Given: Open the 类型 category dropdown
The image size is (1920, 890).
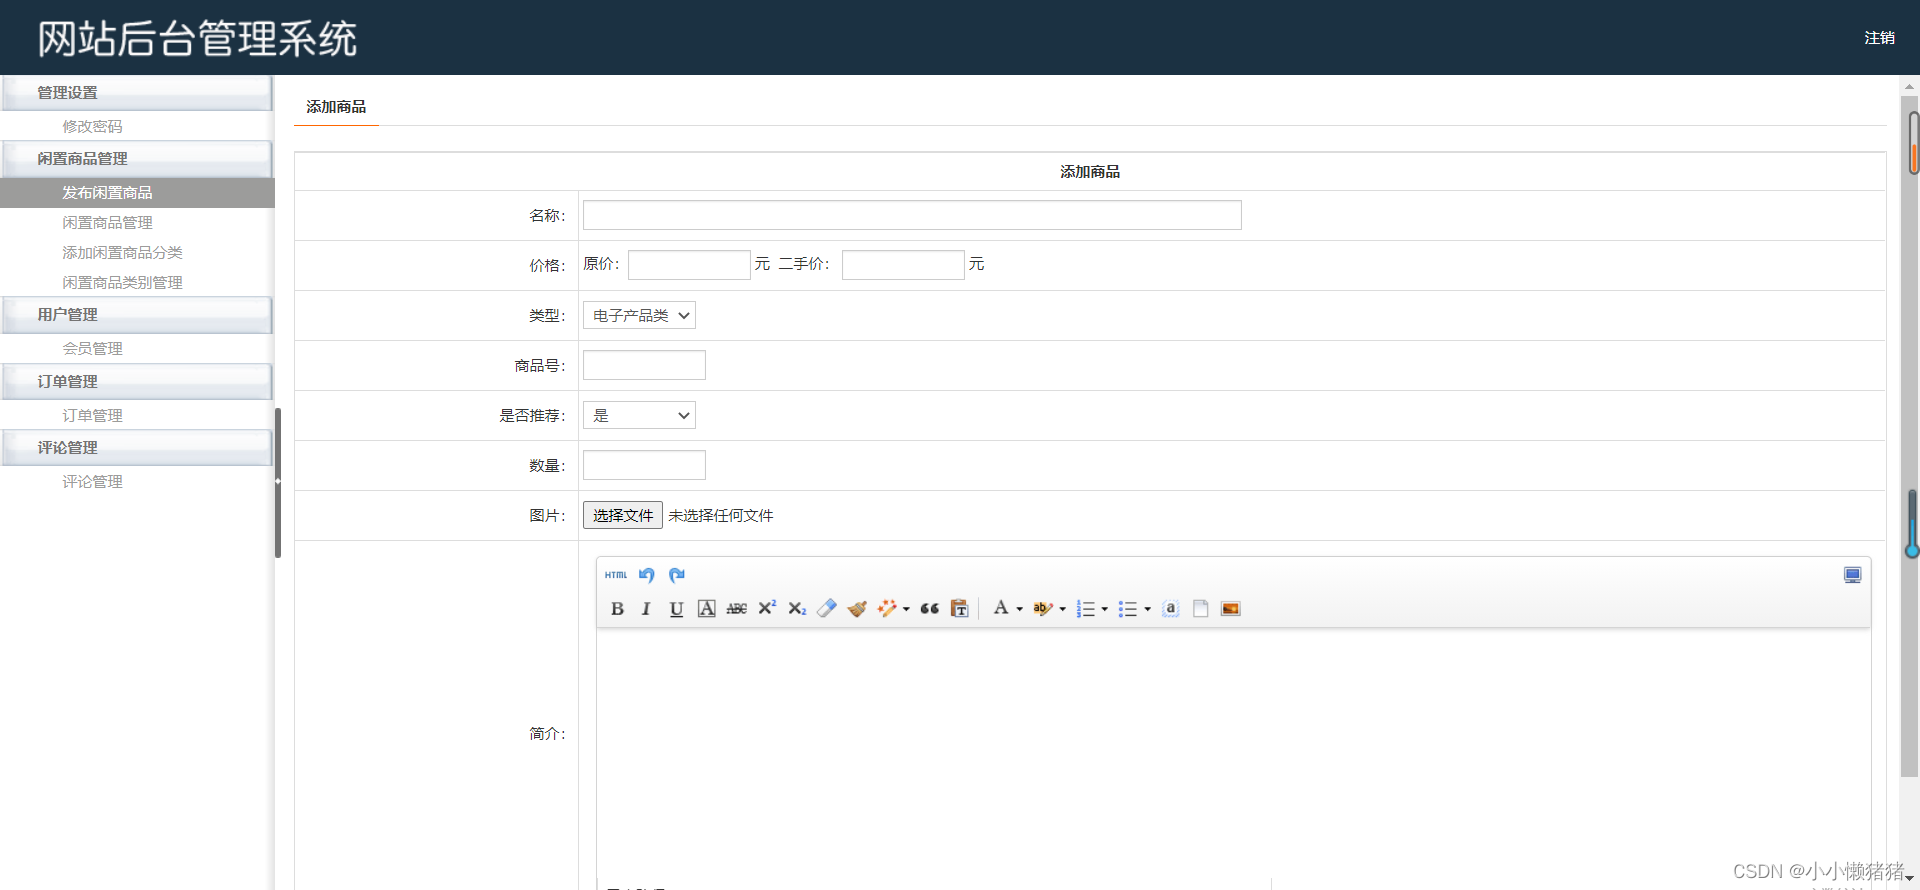Looking at the screenshot, I should pos(639,315).
